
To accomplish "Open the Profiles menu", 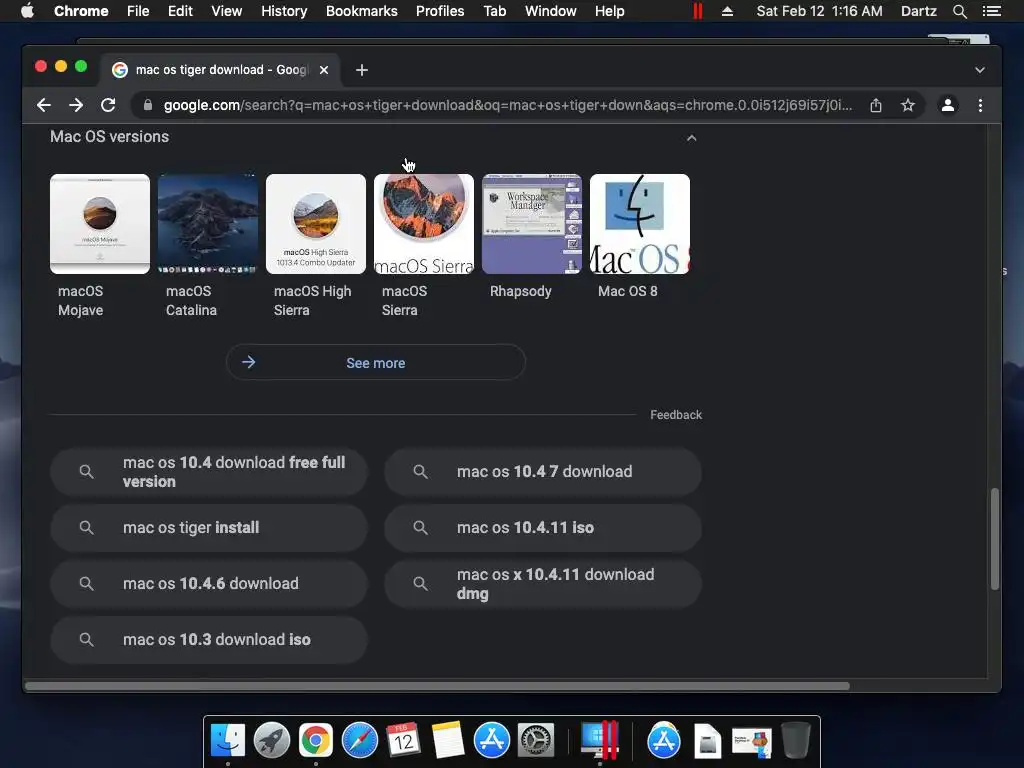I will coord(440,11).
